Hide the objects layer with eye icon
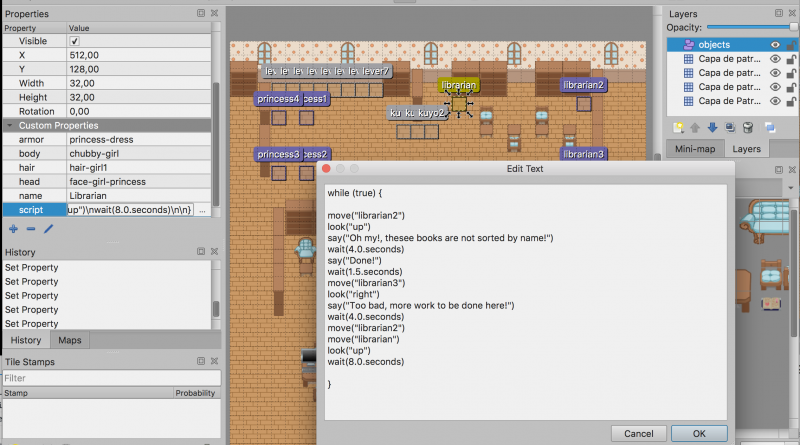The width and height of the screenshot is (800, 445). [x=775, y=45]
